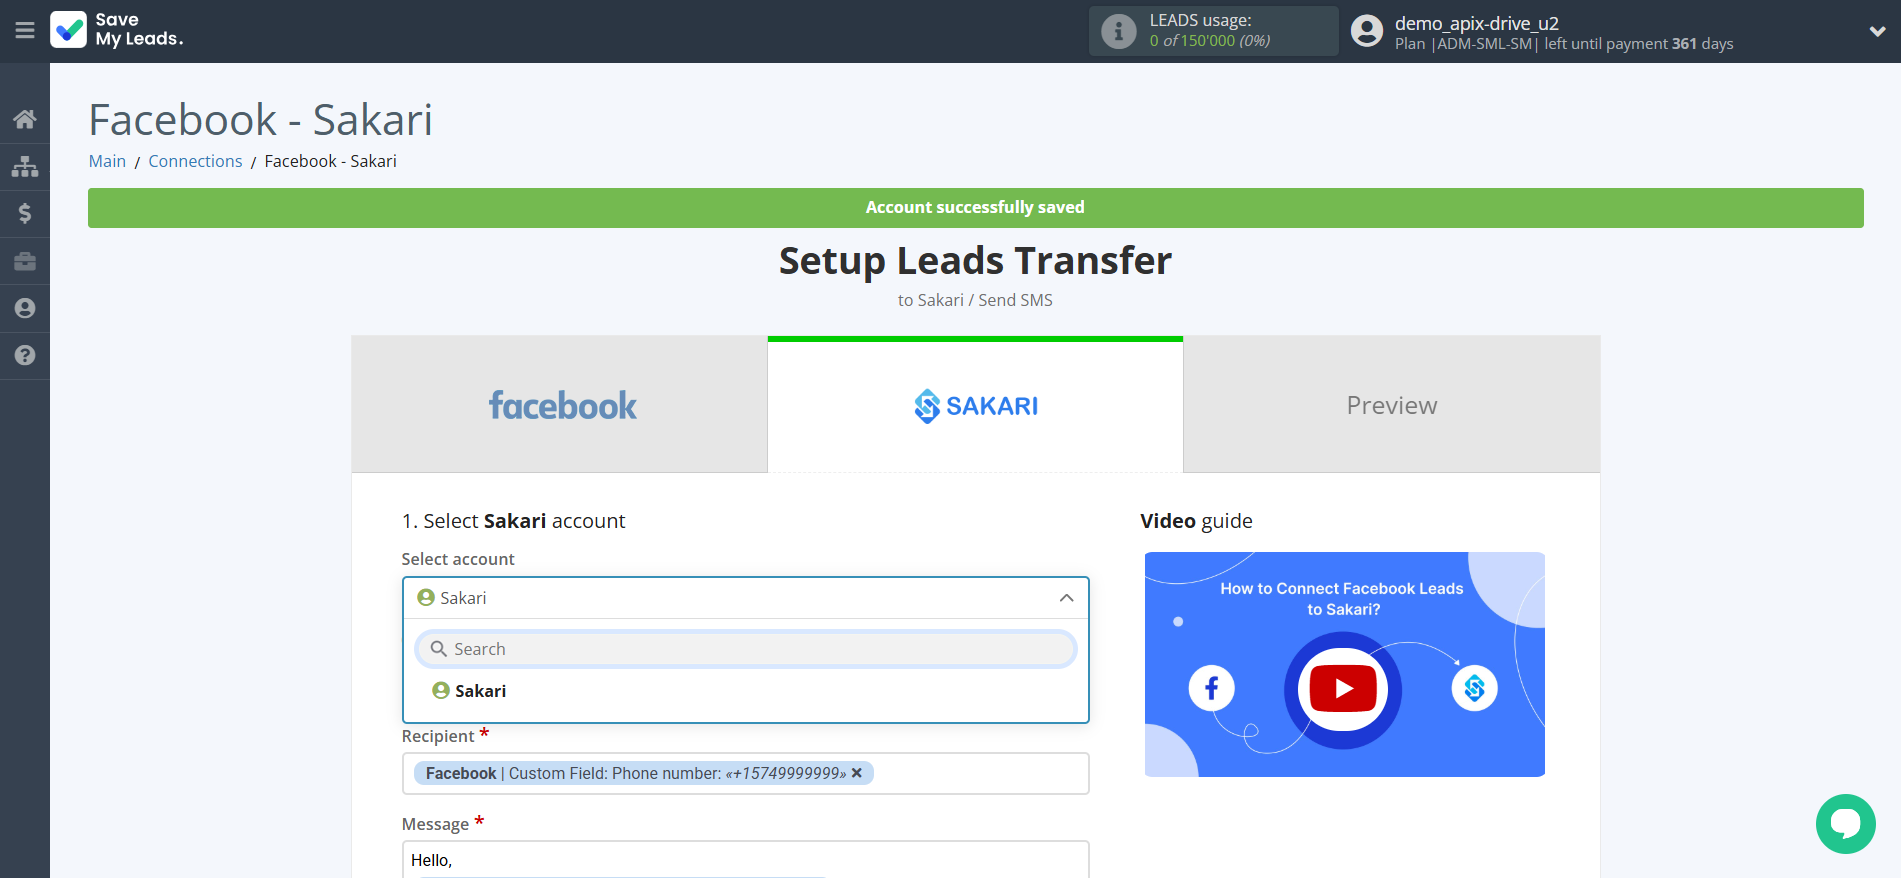1901x878 pixels.
Task: Open the connections sitemap icon
Action: 25,166
